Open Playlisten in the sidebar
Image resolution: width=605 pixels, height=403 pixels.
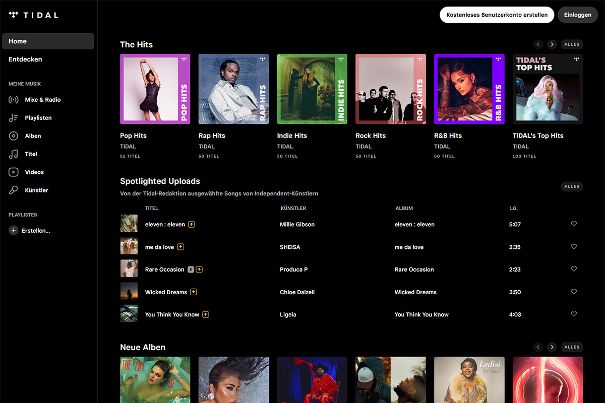point(39,118)
